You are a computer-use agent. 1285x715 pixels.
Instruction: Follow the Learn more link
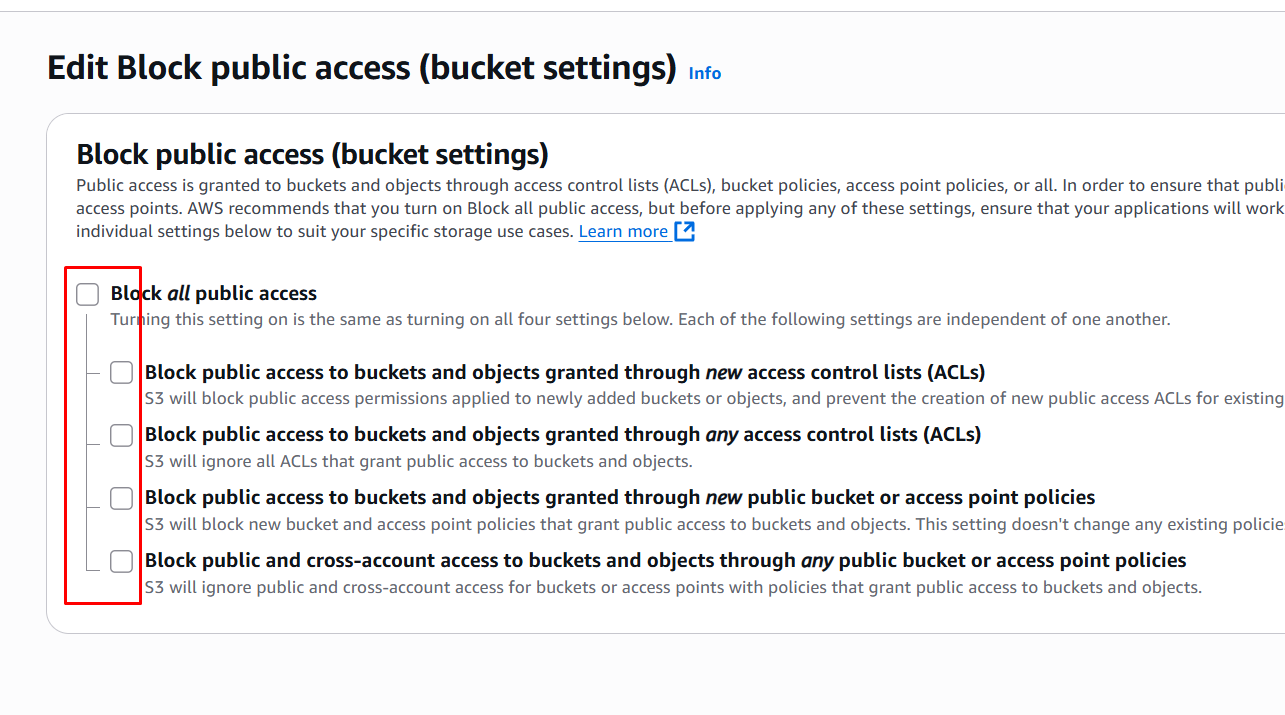click(x=623, y=231)
